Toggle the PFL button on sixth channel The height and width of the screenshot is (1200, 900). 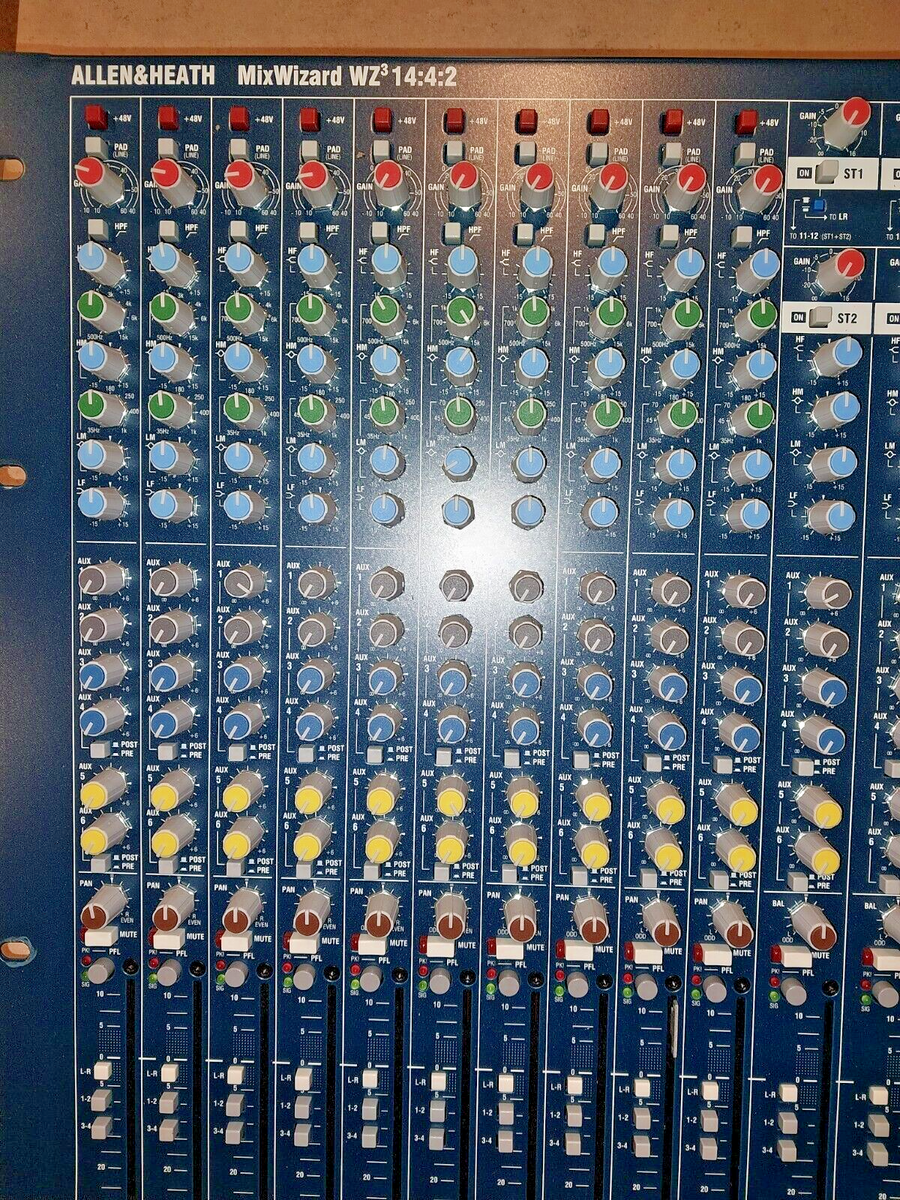point(440,981)
